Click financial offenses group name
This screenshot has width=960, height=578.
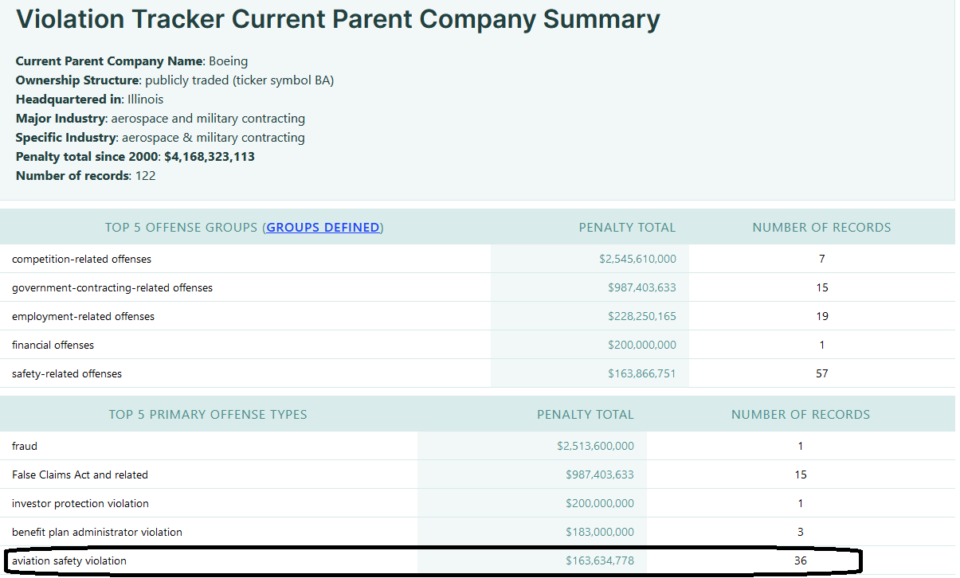click(53, 345)
